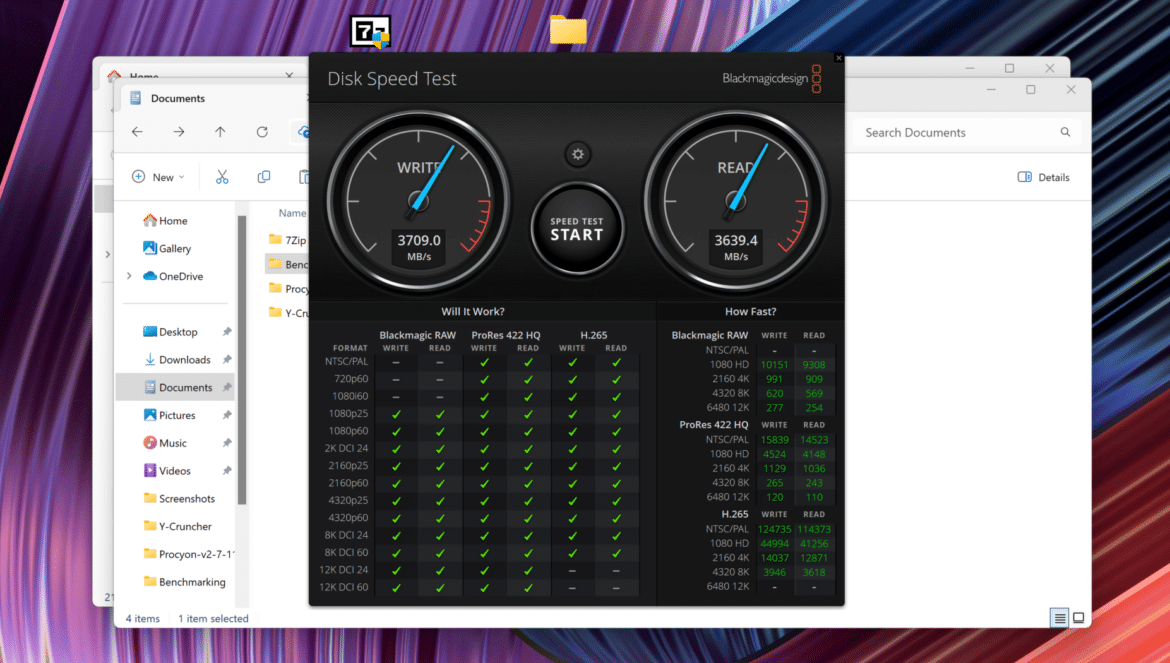The width and height of the screenshot is (1170, 663).
Task: Click the 124735 H.265 write value
Action: point(774,529)
